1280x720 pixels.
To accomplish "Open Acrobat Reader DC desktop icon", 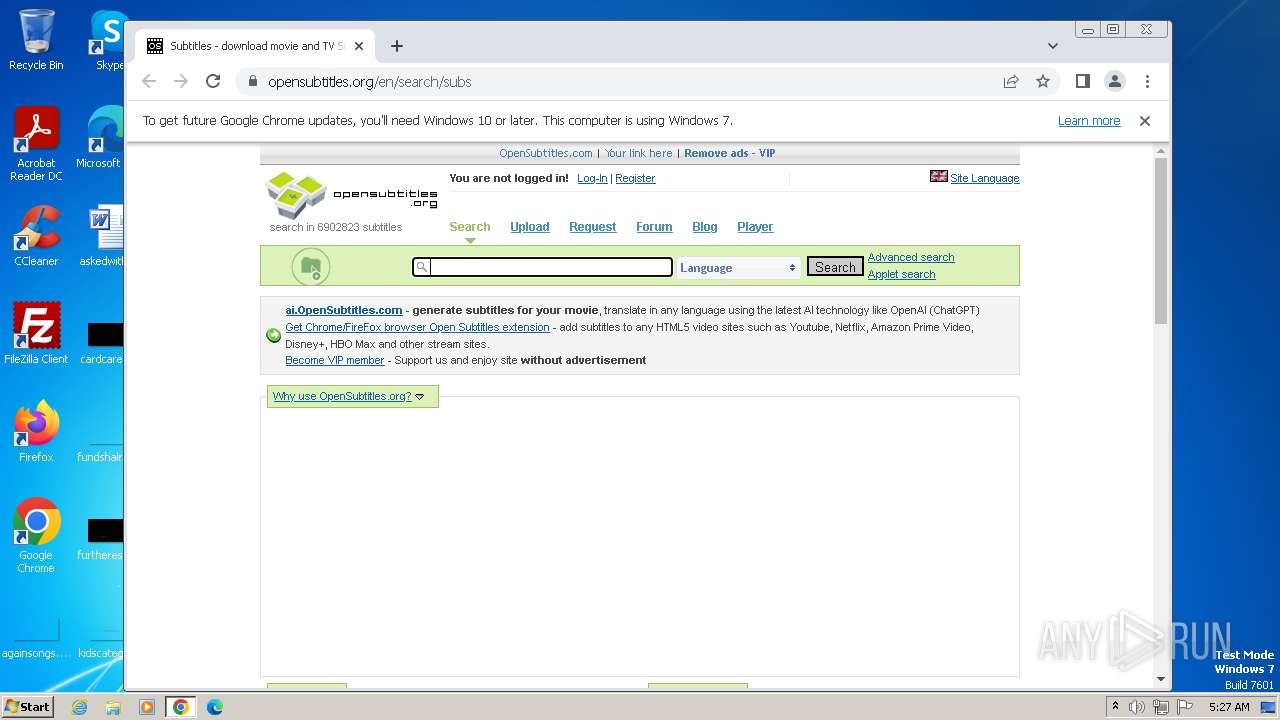I will 36,144.
